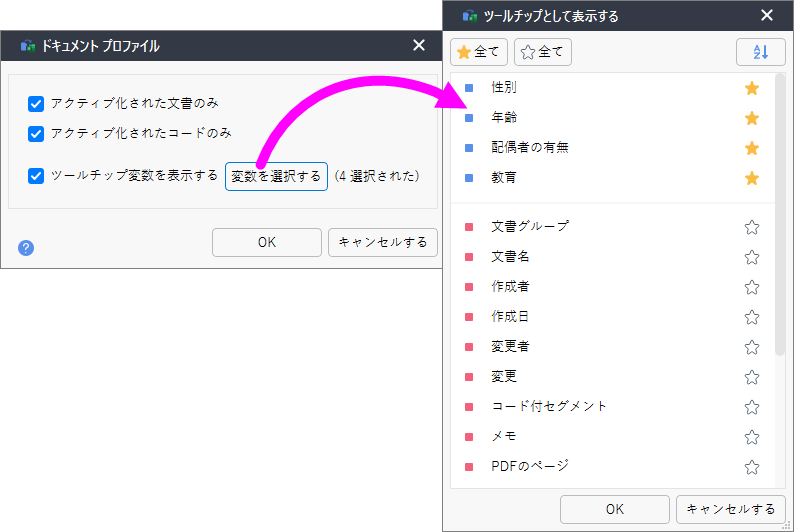Star the 変更 variable
The width and height of the screenshot is (794, 532).
[751, 377]
